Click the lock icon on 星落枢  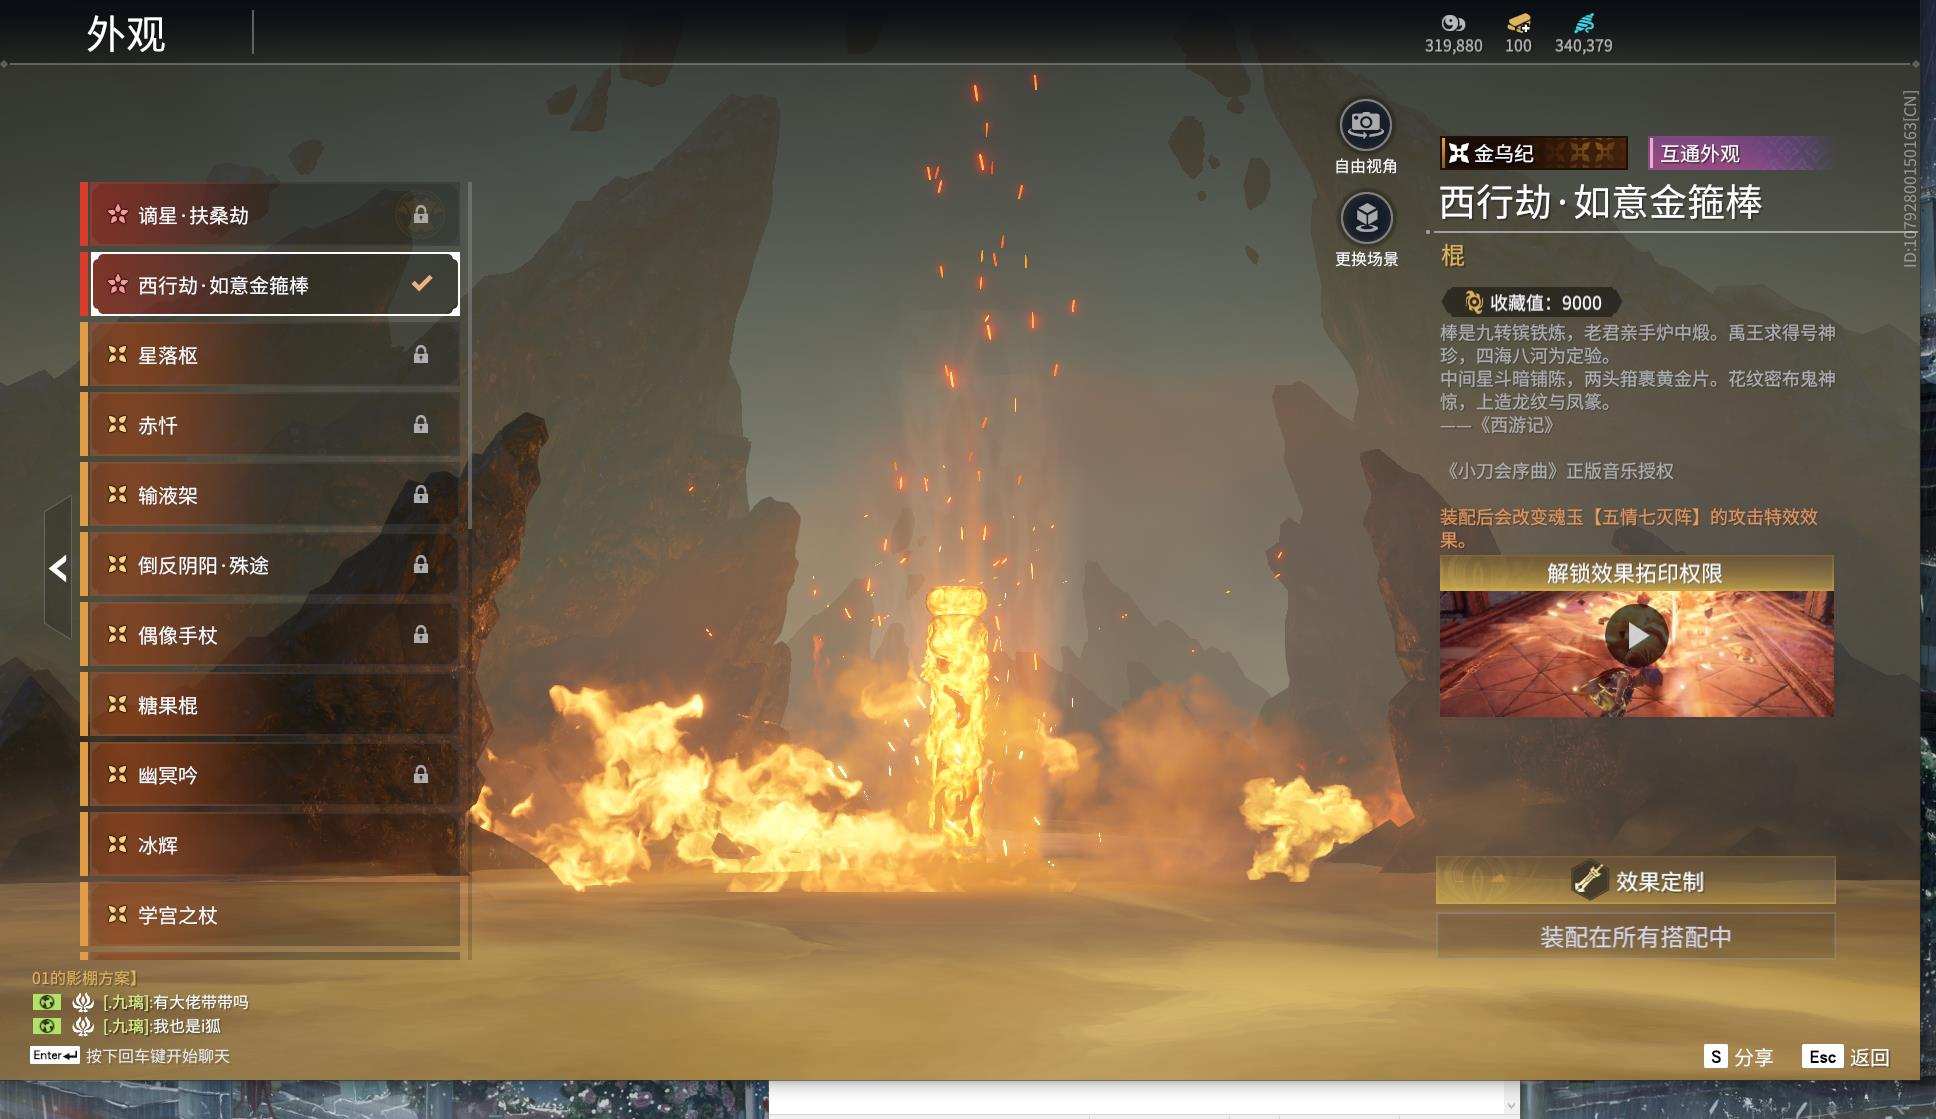(x=421, y=355)
